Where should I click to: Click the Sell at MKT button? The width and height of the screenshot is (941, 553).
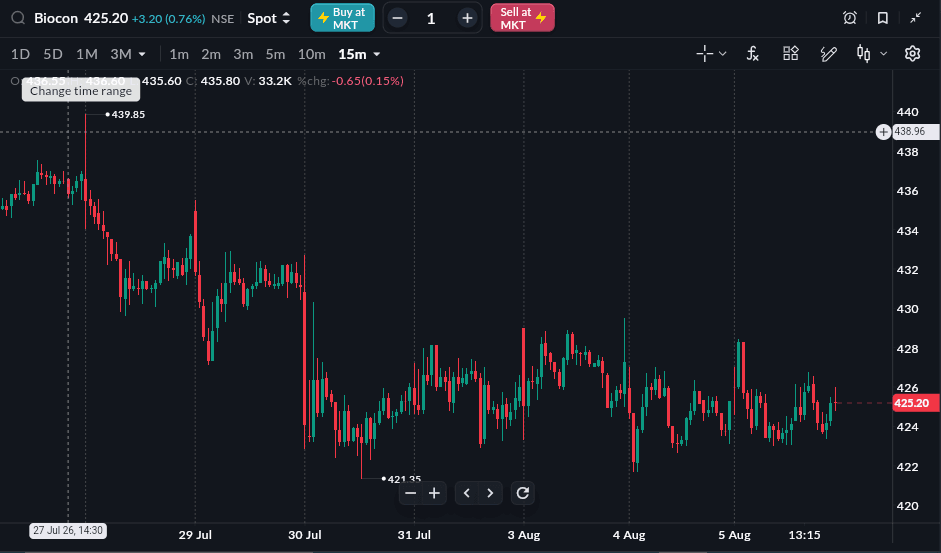[522, 18]
